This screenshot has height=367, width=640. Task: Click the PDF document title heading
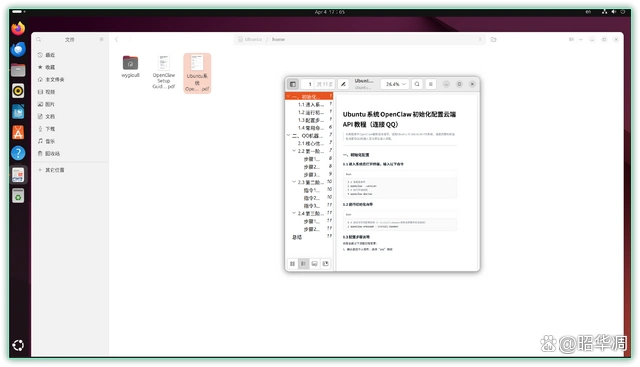pos(399,119)
